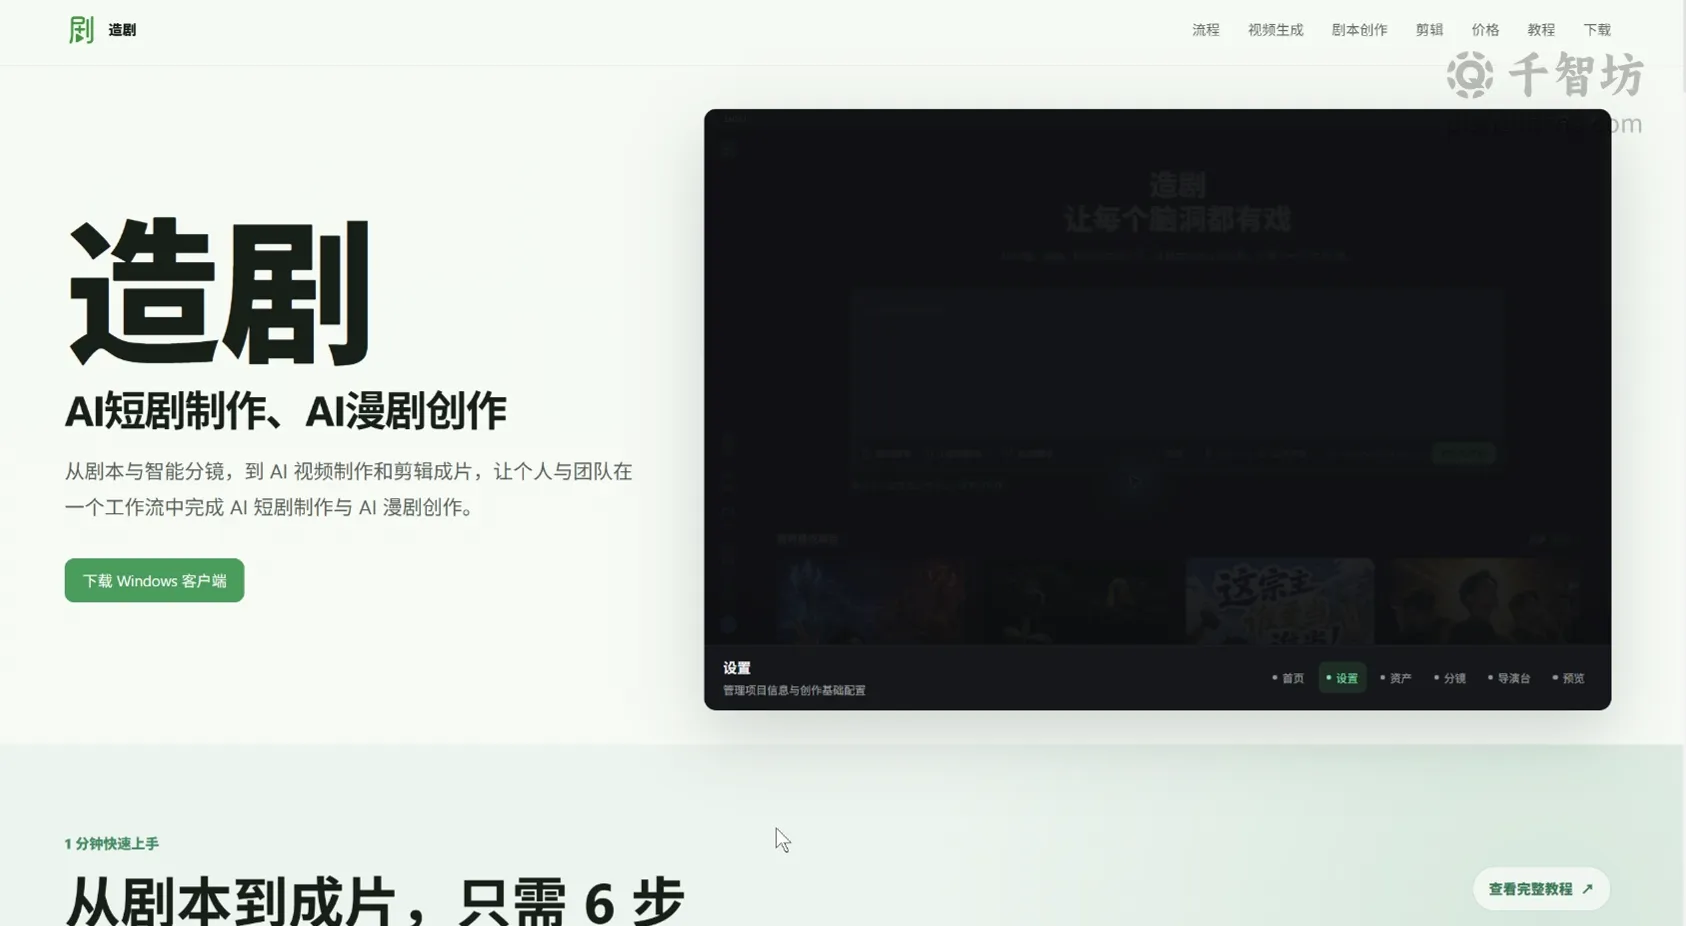The width and height of the screenshot is (1686, 926).
Task: Click the green 剧 logo icon
Action: pyautogui.click(x=81, y=30)
